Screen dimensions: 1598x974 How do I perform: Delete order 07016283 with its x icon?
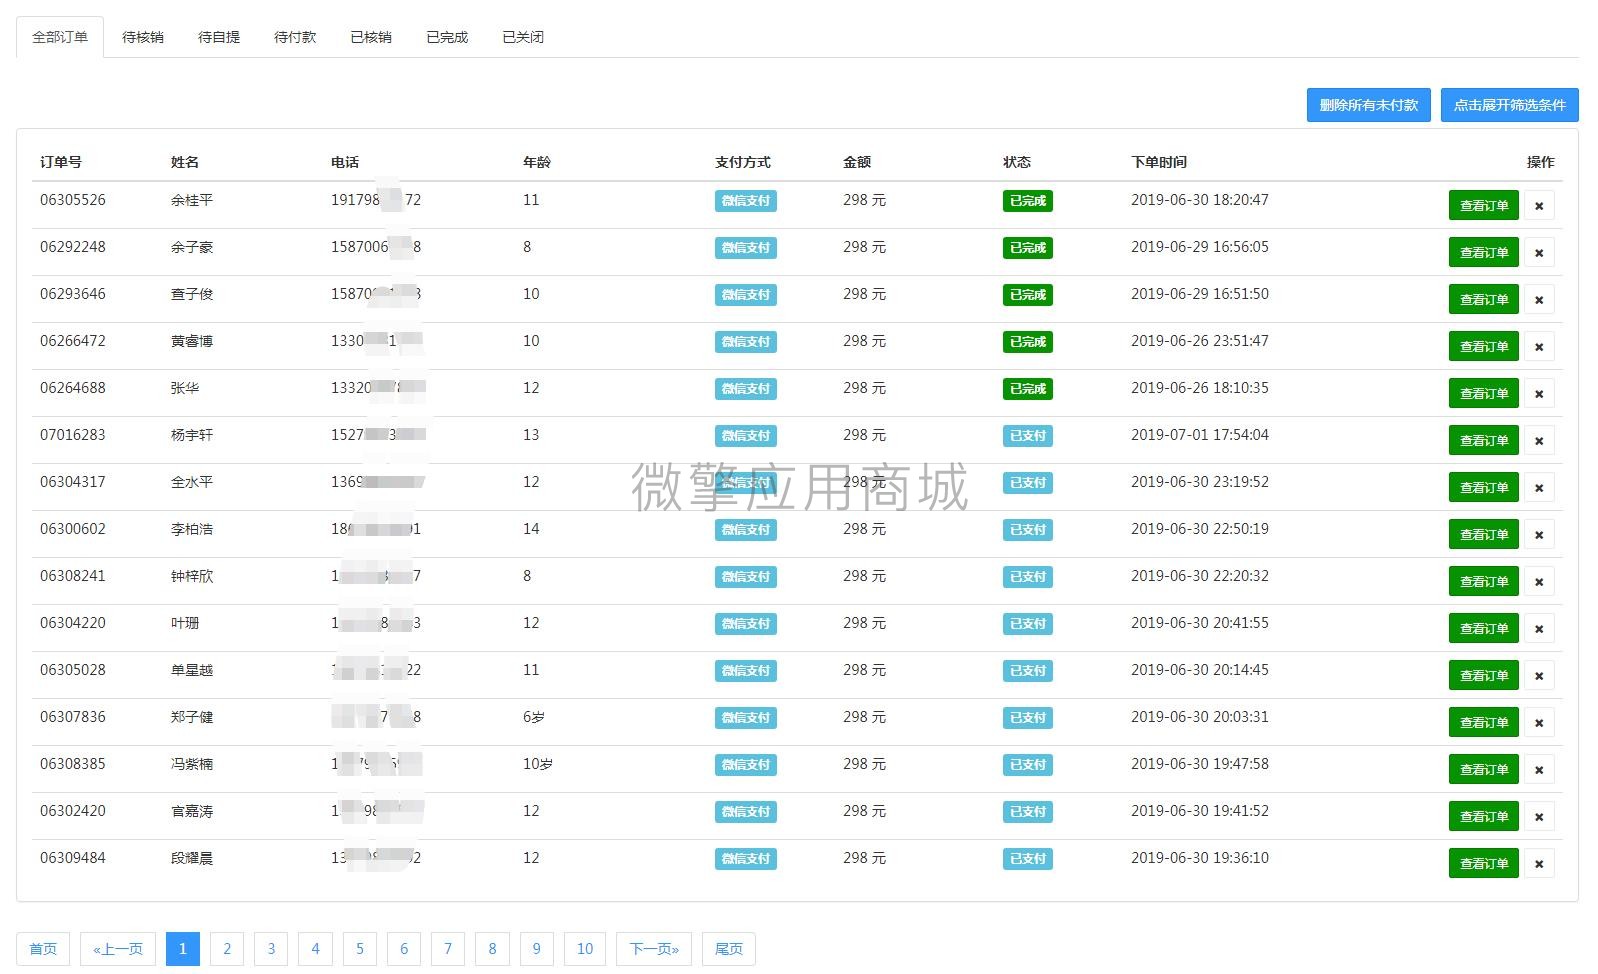pyautogui.click(x=1539, y=440)
